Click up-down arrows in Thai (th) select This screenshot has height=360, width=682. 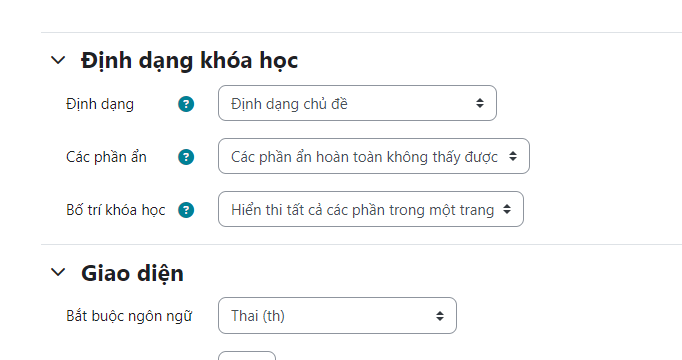pos(440,316)
